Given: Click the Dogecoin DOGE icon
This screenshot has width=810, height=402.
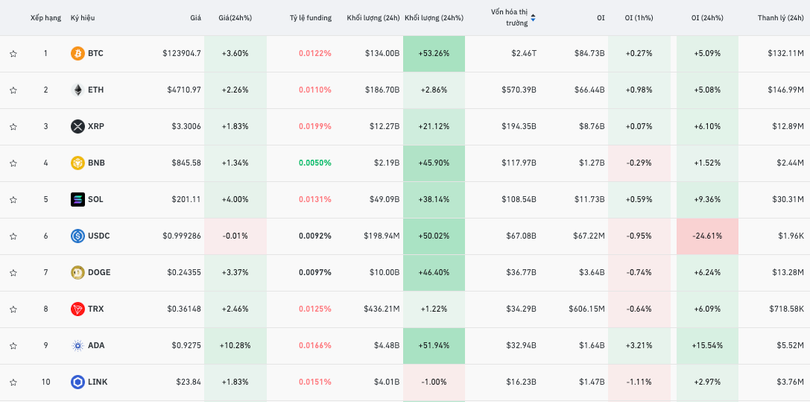Looking at the screenshot, I should click(77, 272).
